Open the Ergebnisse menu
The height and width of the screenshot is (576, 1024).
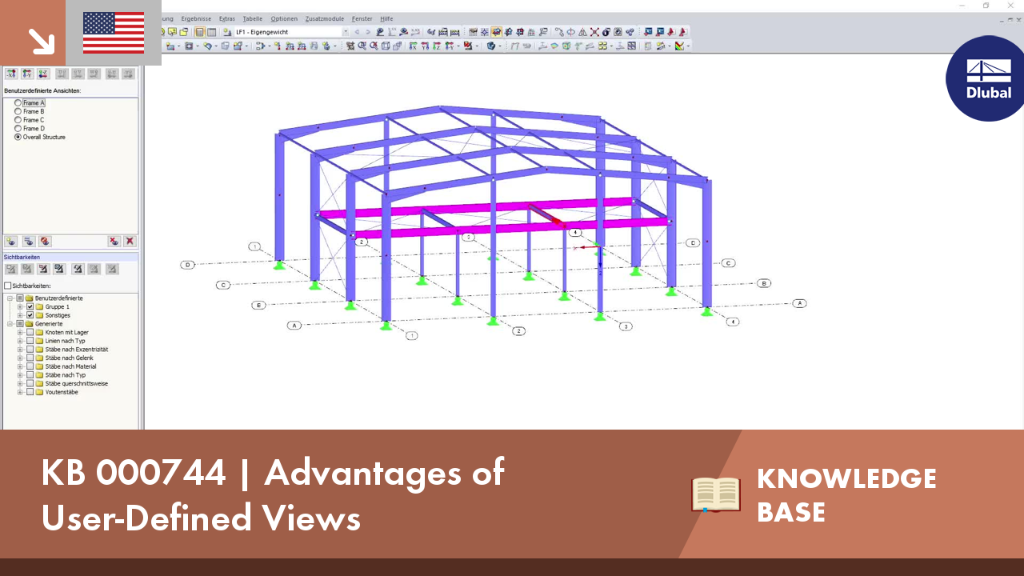point(196,19)
